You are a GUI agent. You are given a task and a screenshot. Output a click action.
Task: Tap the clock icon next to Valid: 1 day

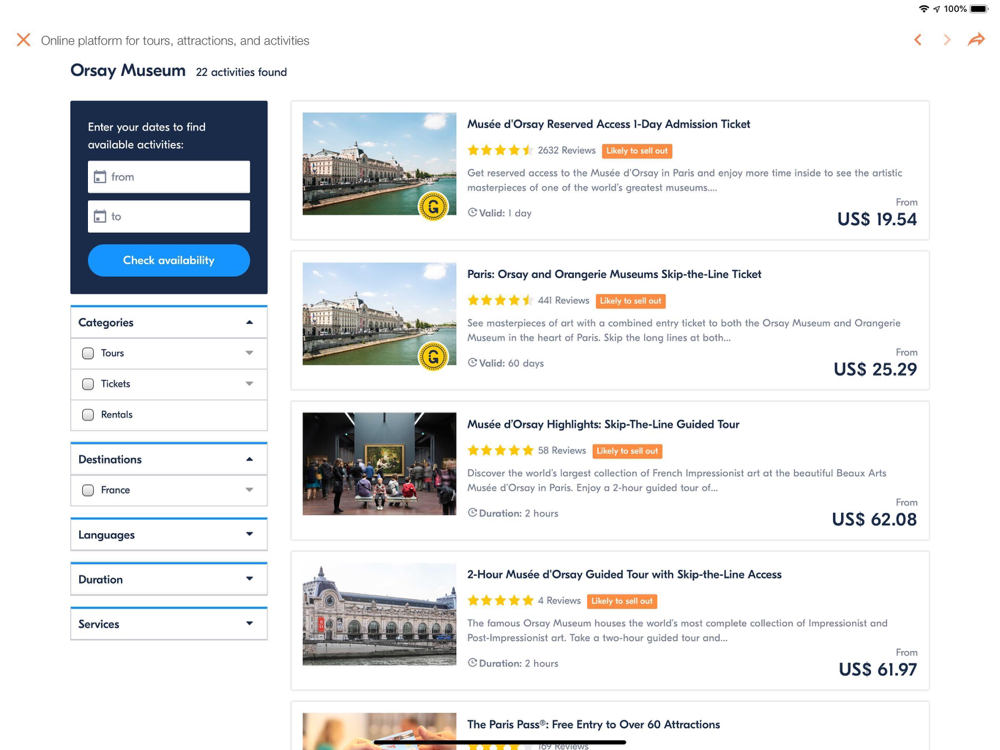pos(472,212)
